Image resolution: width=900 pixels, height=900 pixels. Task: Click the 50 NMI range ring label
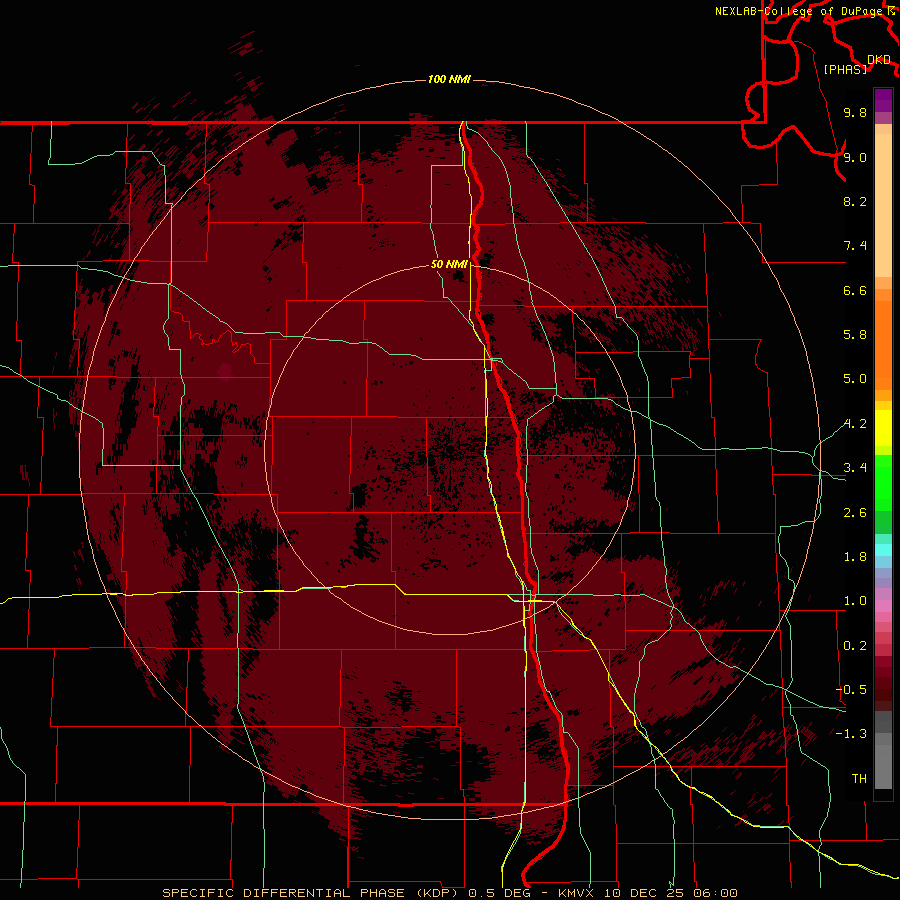point(449,264)
